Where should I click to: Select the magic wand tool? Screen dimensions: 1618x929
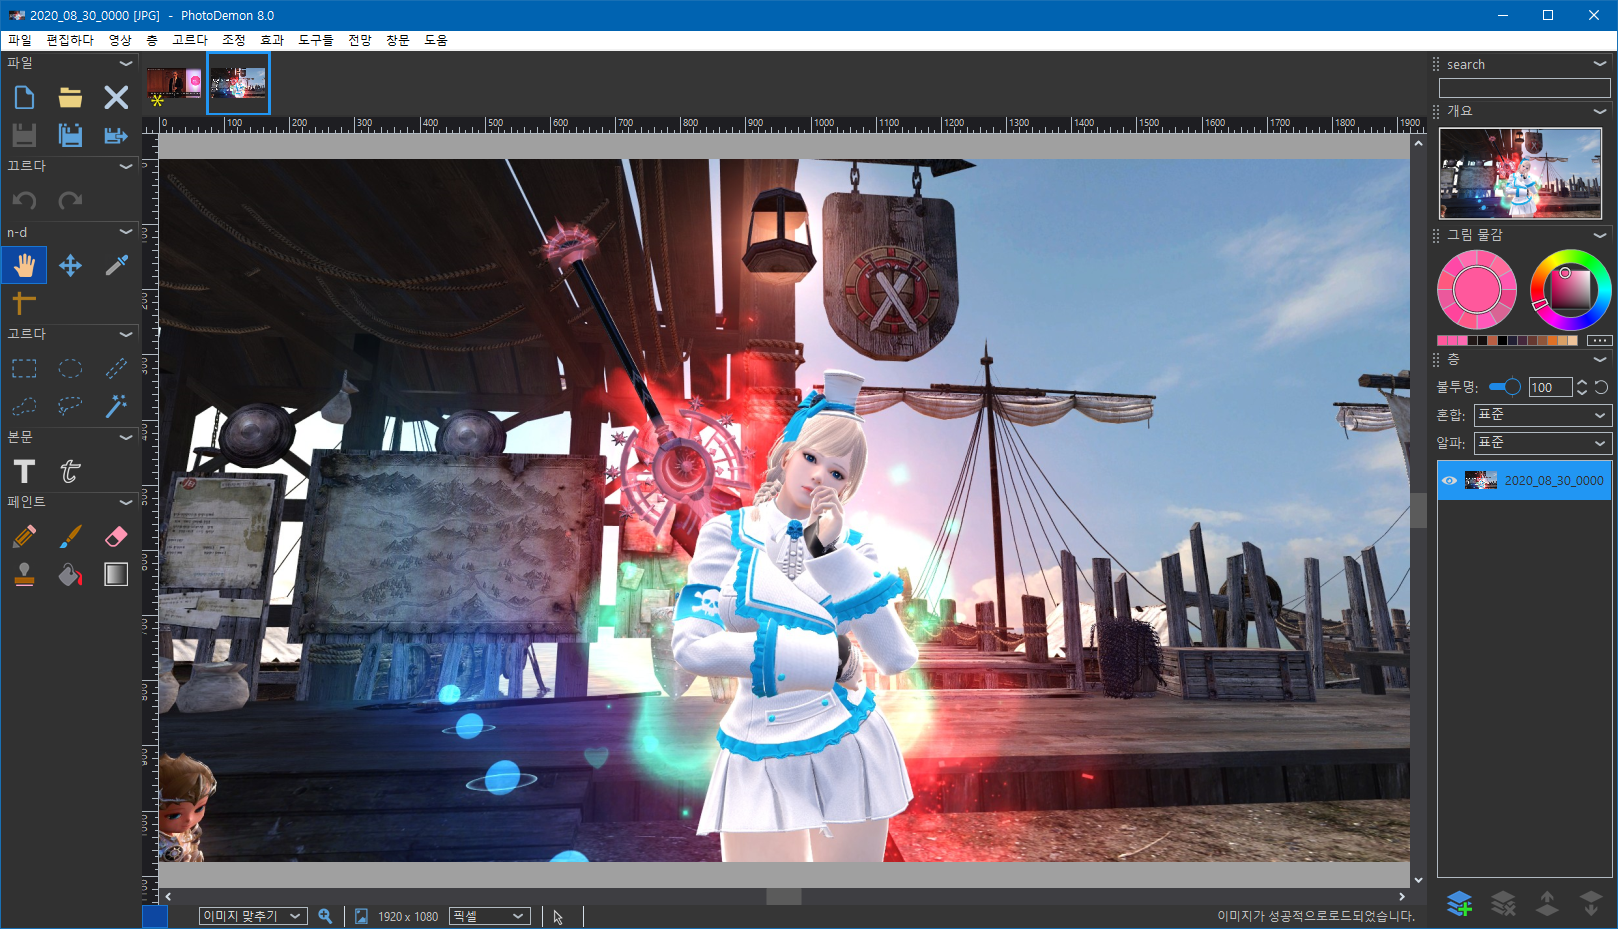point(116,406)
